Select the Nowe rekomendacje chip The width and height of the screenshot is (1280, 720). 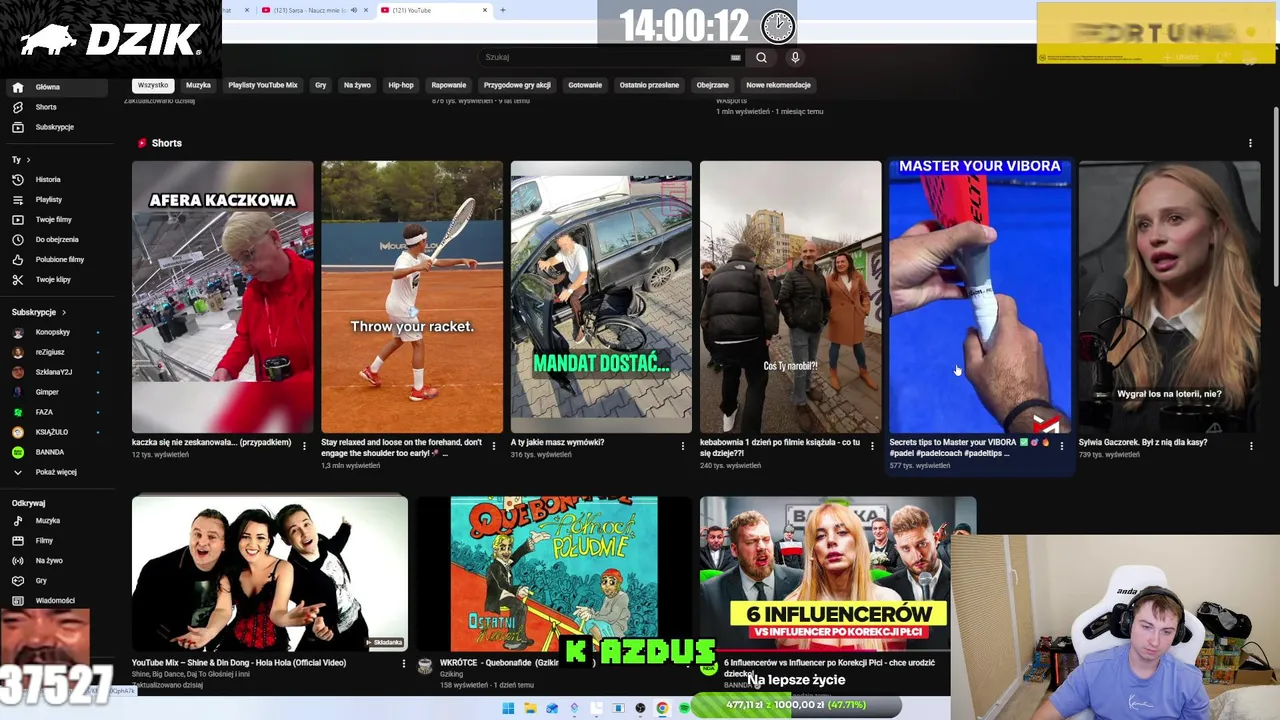778,85
